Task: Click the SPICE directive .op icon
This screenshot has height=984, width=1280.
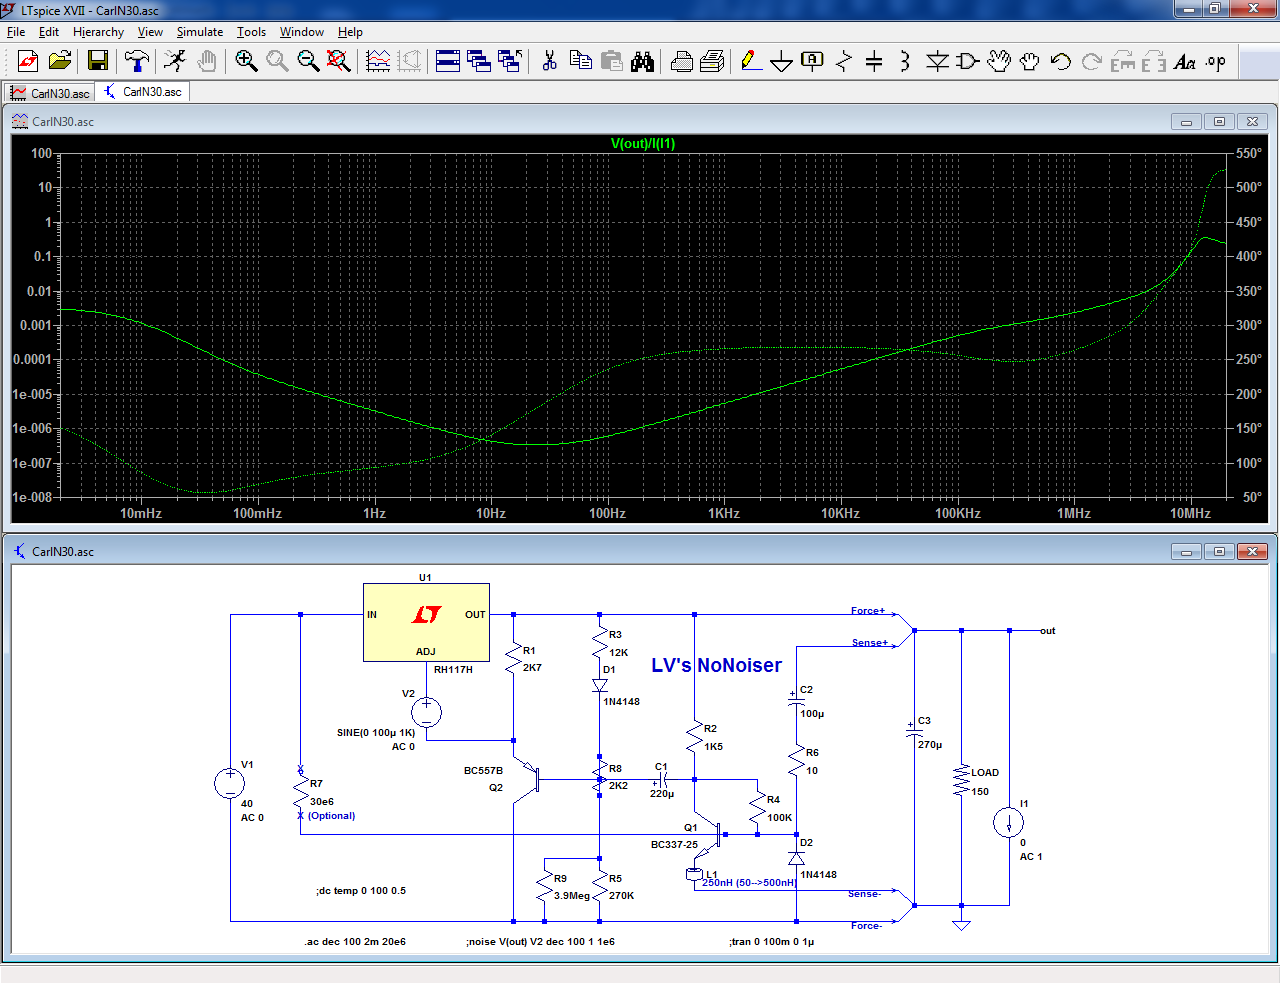Action: pyautogui.click(x=1216, y=62)
